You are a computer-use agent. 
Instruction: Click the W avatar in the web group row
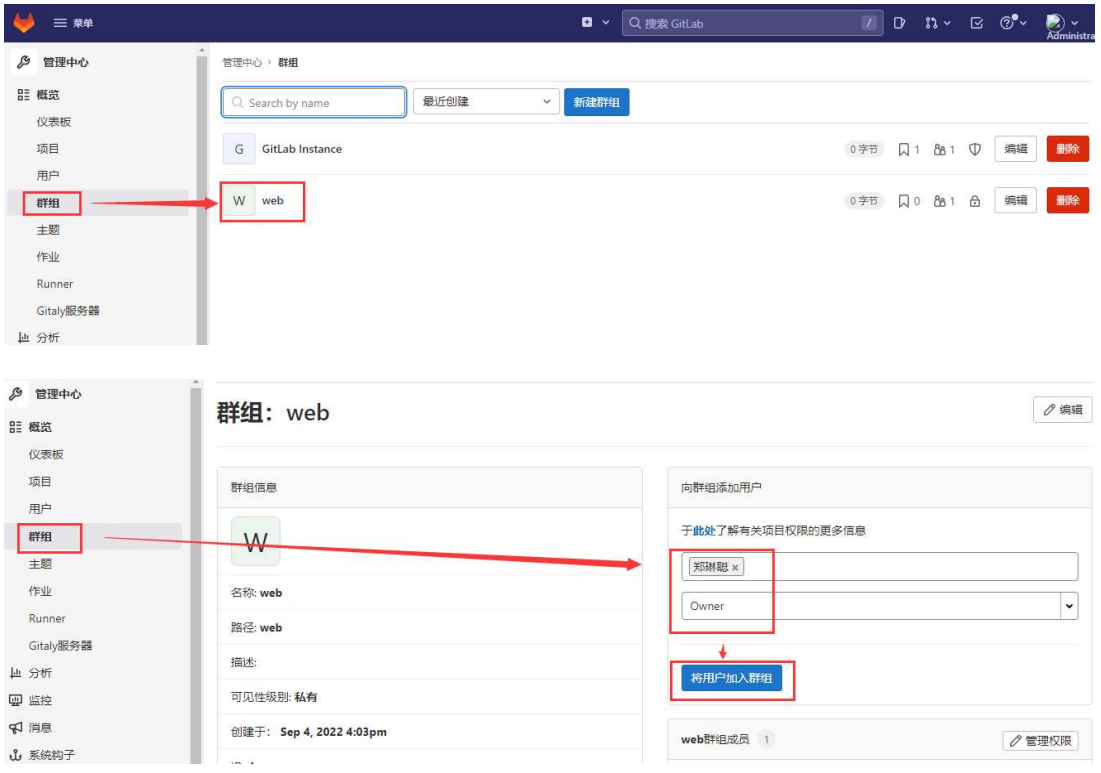pyautogui.click(x=239, y=201)
